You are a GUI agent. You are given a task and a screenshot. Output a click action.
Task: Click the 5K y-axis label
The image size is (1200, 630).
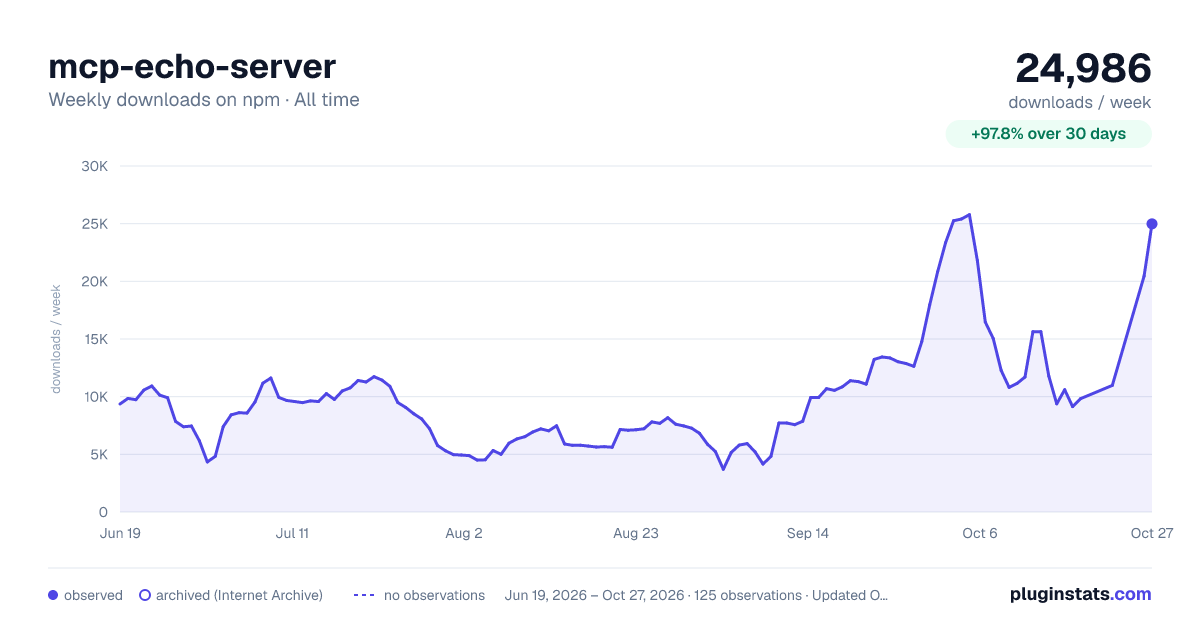[x=98, y=455]
